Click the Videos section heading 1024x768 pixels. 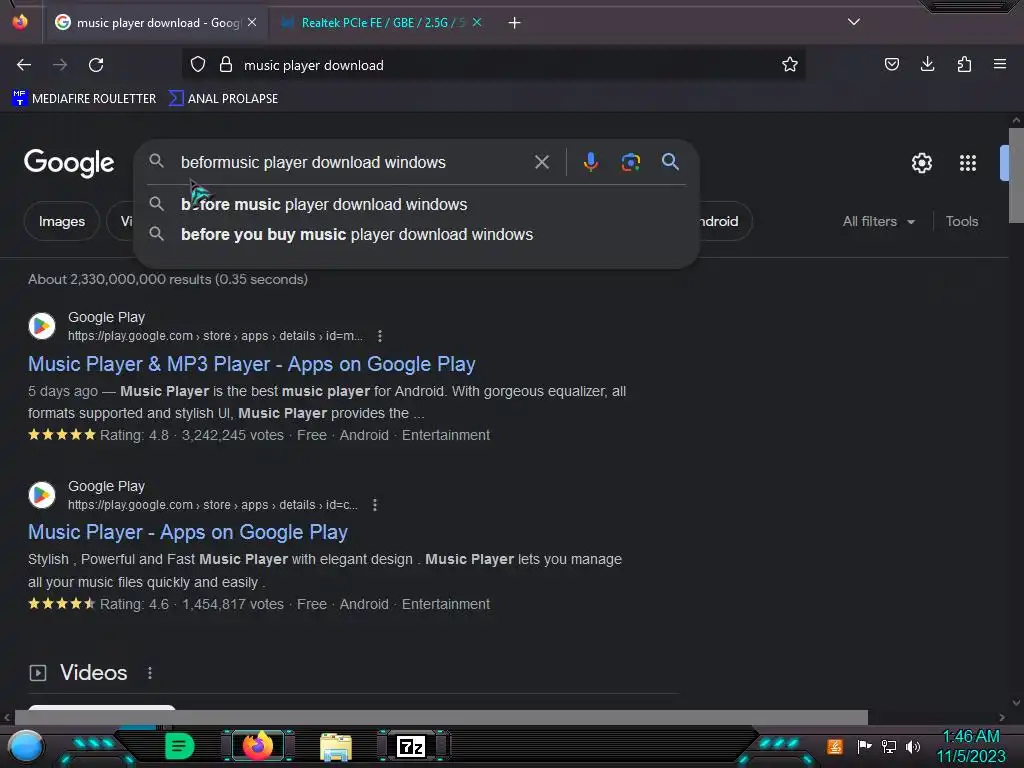93,673
